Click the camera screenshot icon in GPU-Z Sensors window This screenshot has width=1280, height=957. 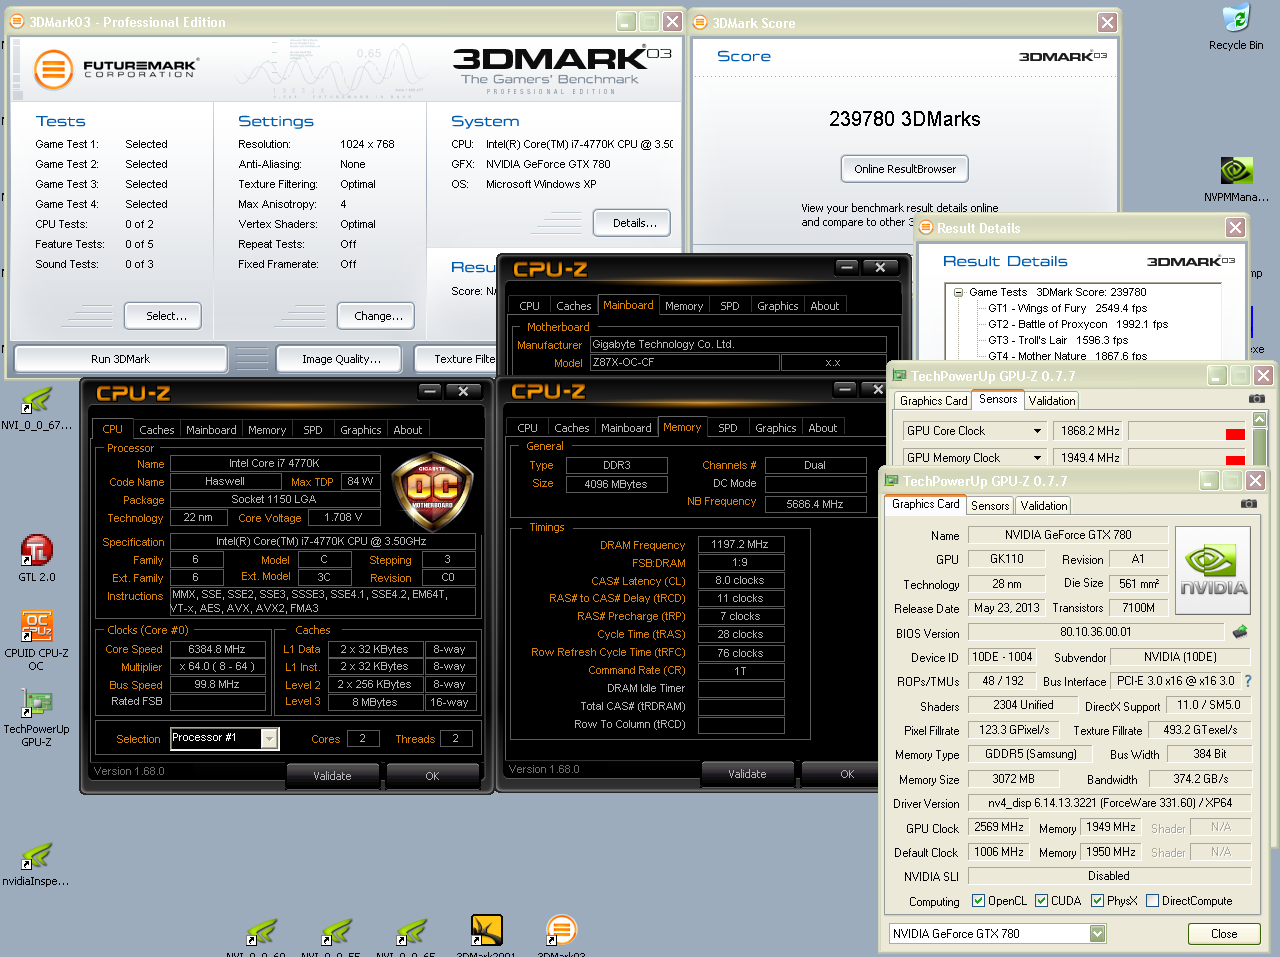(1257, 398)
